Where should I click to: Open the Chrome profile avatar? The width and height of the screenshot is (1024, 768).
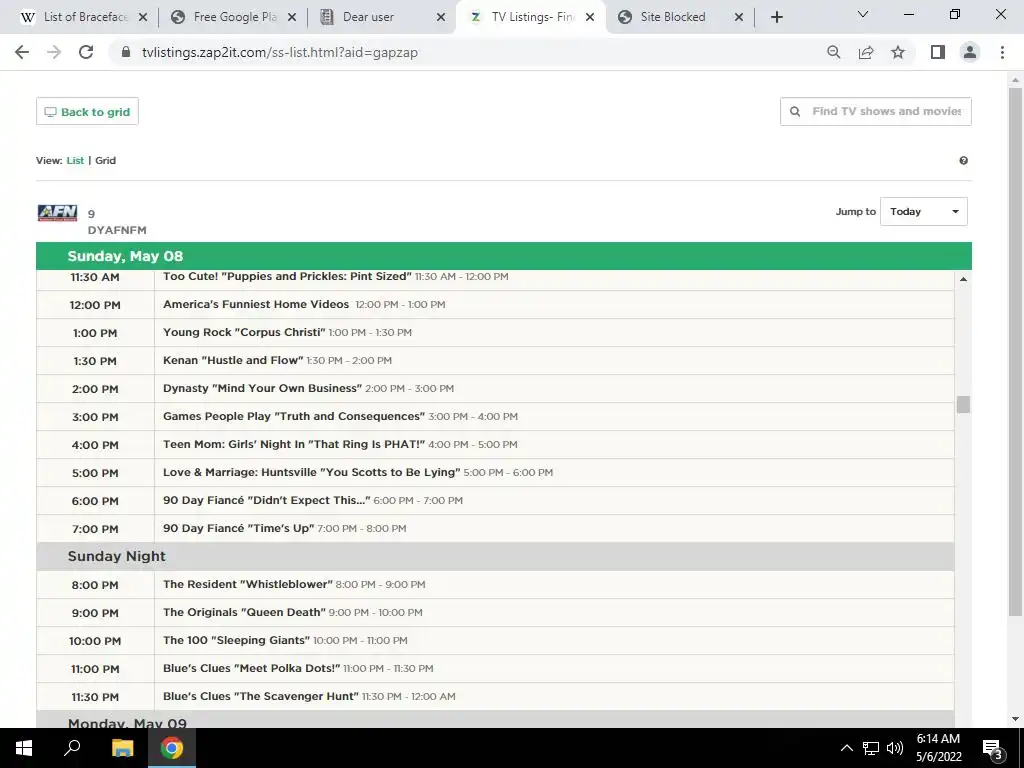click(970, 52)
